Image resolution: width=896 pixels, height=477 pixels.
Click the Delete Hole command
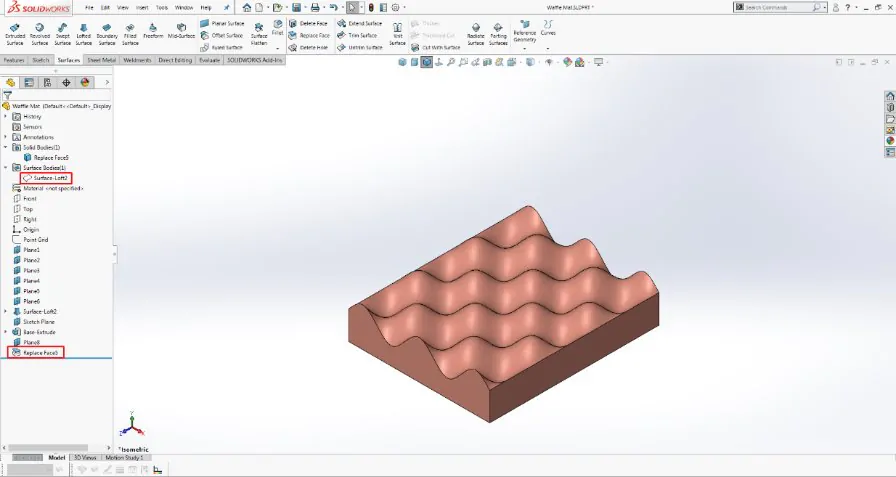pos(309,47)
